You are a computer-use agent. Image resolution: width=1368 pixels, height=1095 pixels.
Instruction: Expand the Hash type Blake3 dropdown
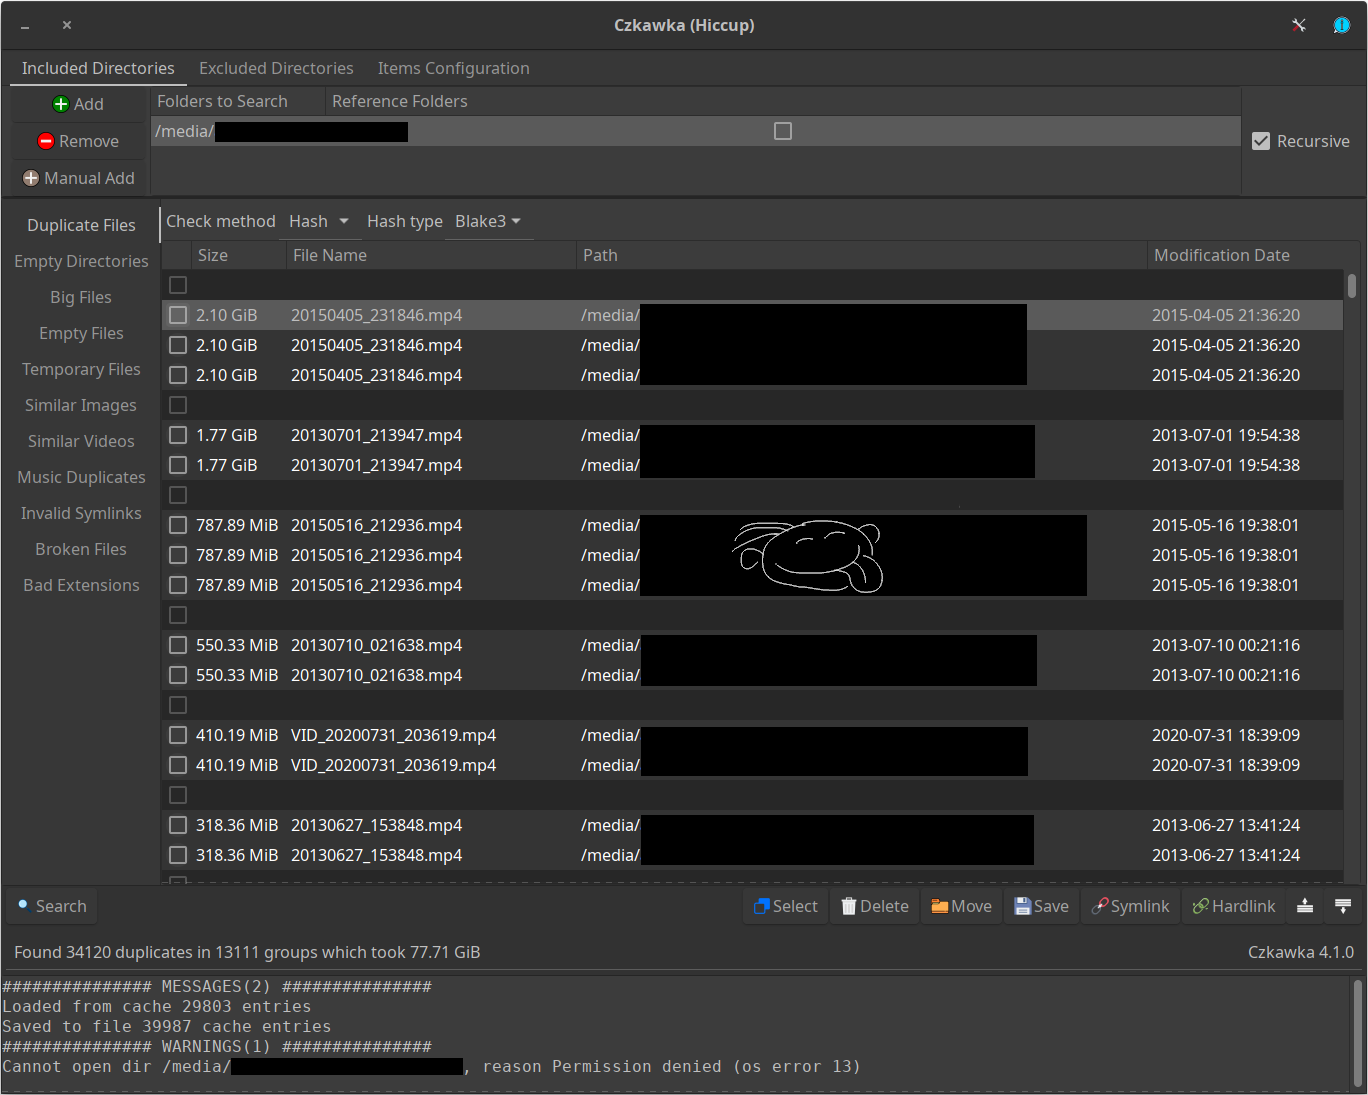click(488, 221)
